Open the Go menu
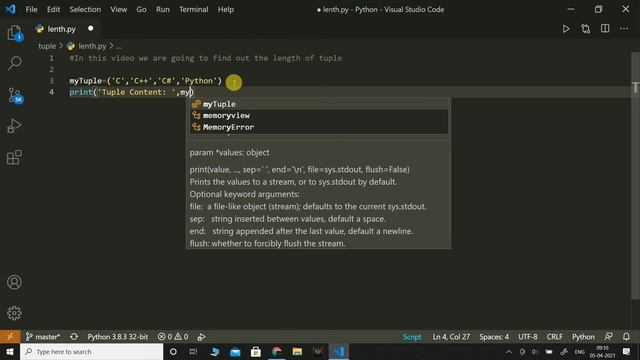Image resolution: width=640 pixels, height=360 pixels. coord(141,9)
